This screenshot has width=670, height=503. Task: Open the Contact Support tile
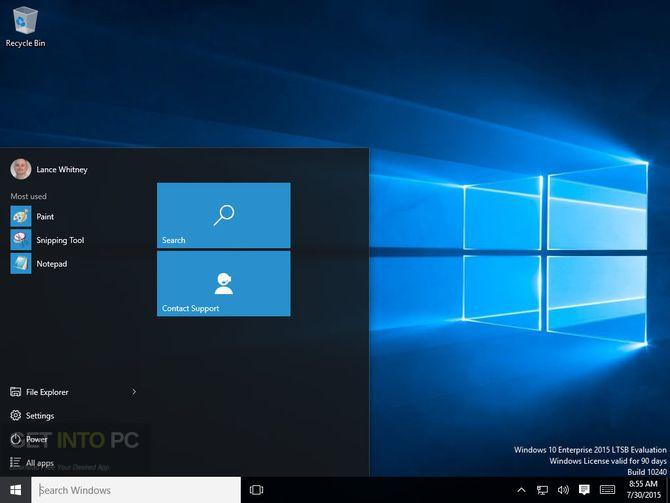click(x=223, y=284)
